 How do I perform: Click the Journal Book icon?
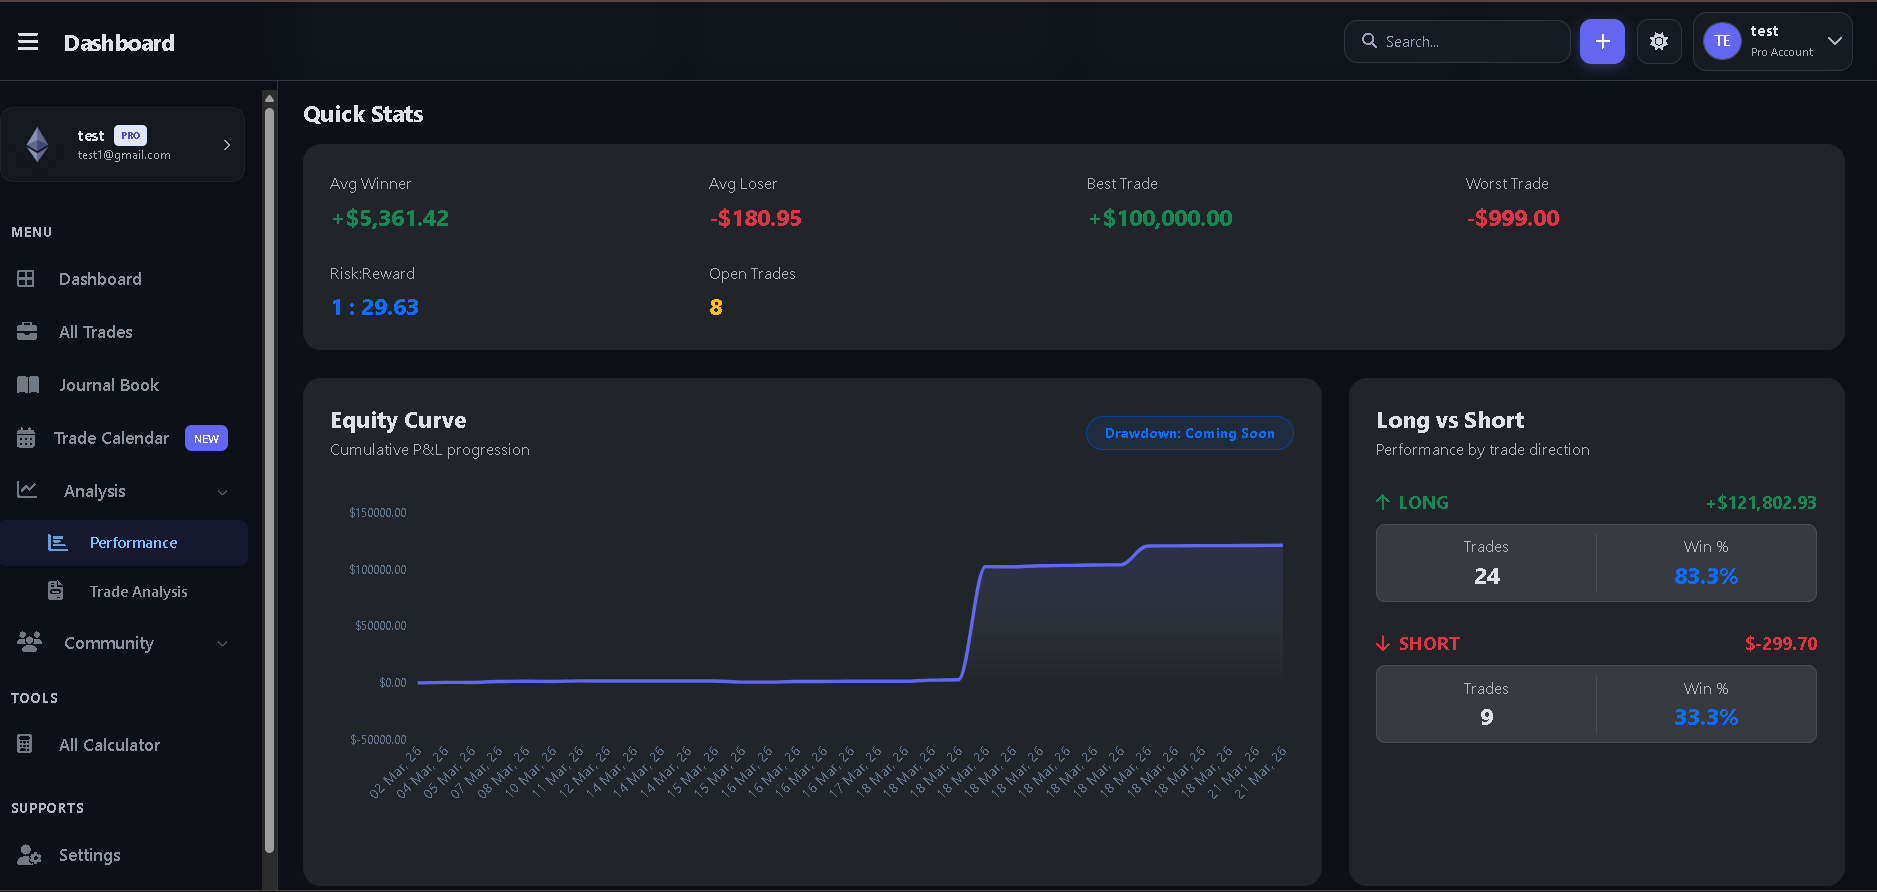click(x=28, y=385)
